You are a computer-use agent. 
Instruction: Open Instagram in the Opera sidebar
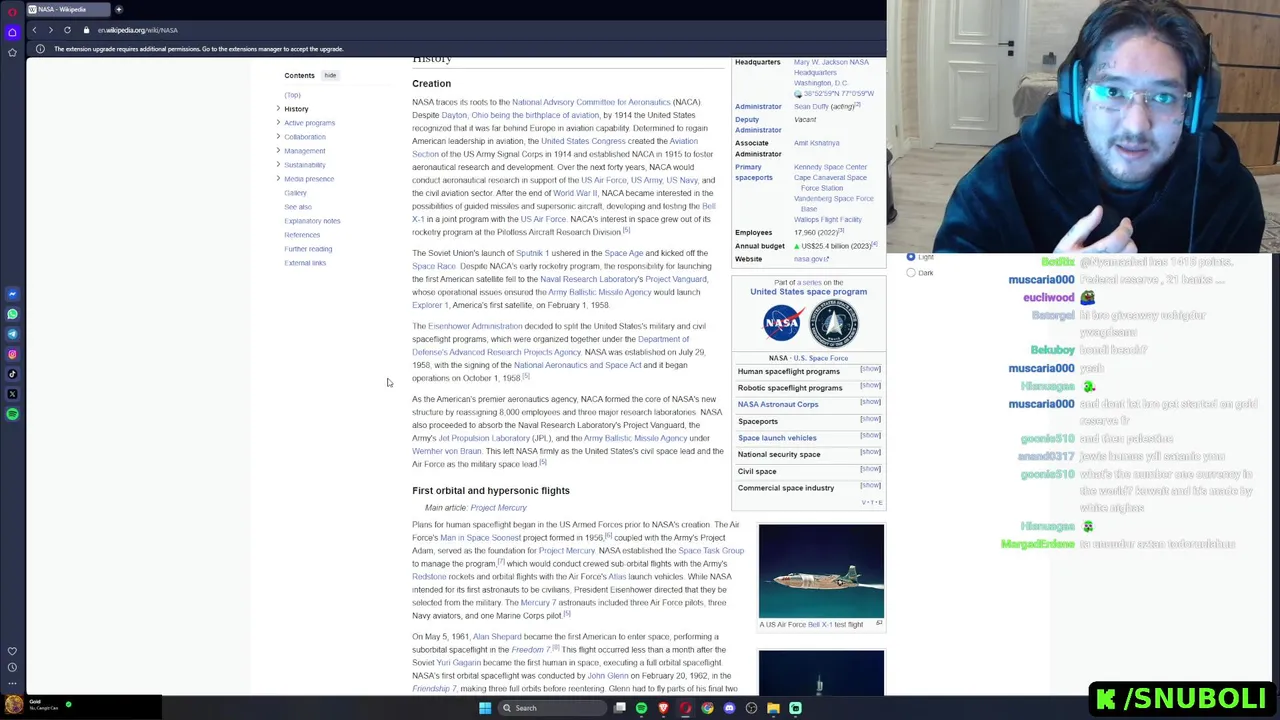[x=12, y=354]
